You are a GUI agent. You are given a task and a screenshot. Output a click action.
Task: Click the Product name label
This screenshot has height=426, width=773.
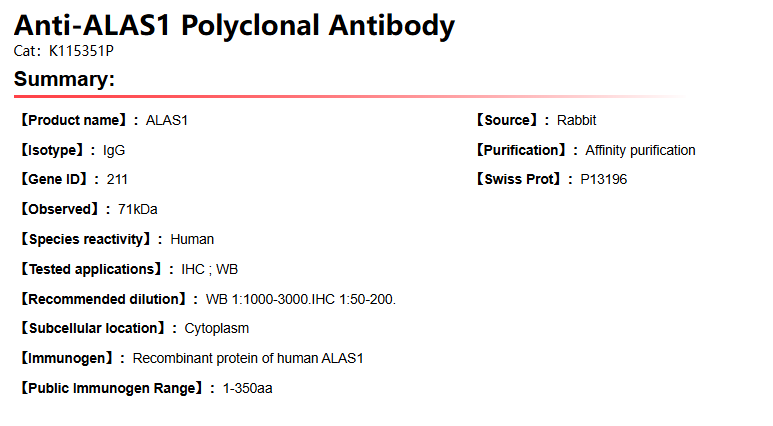pyautogui.click(x=77, y=121)
